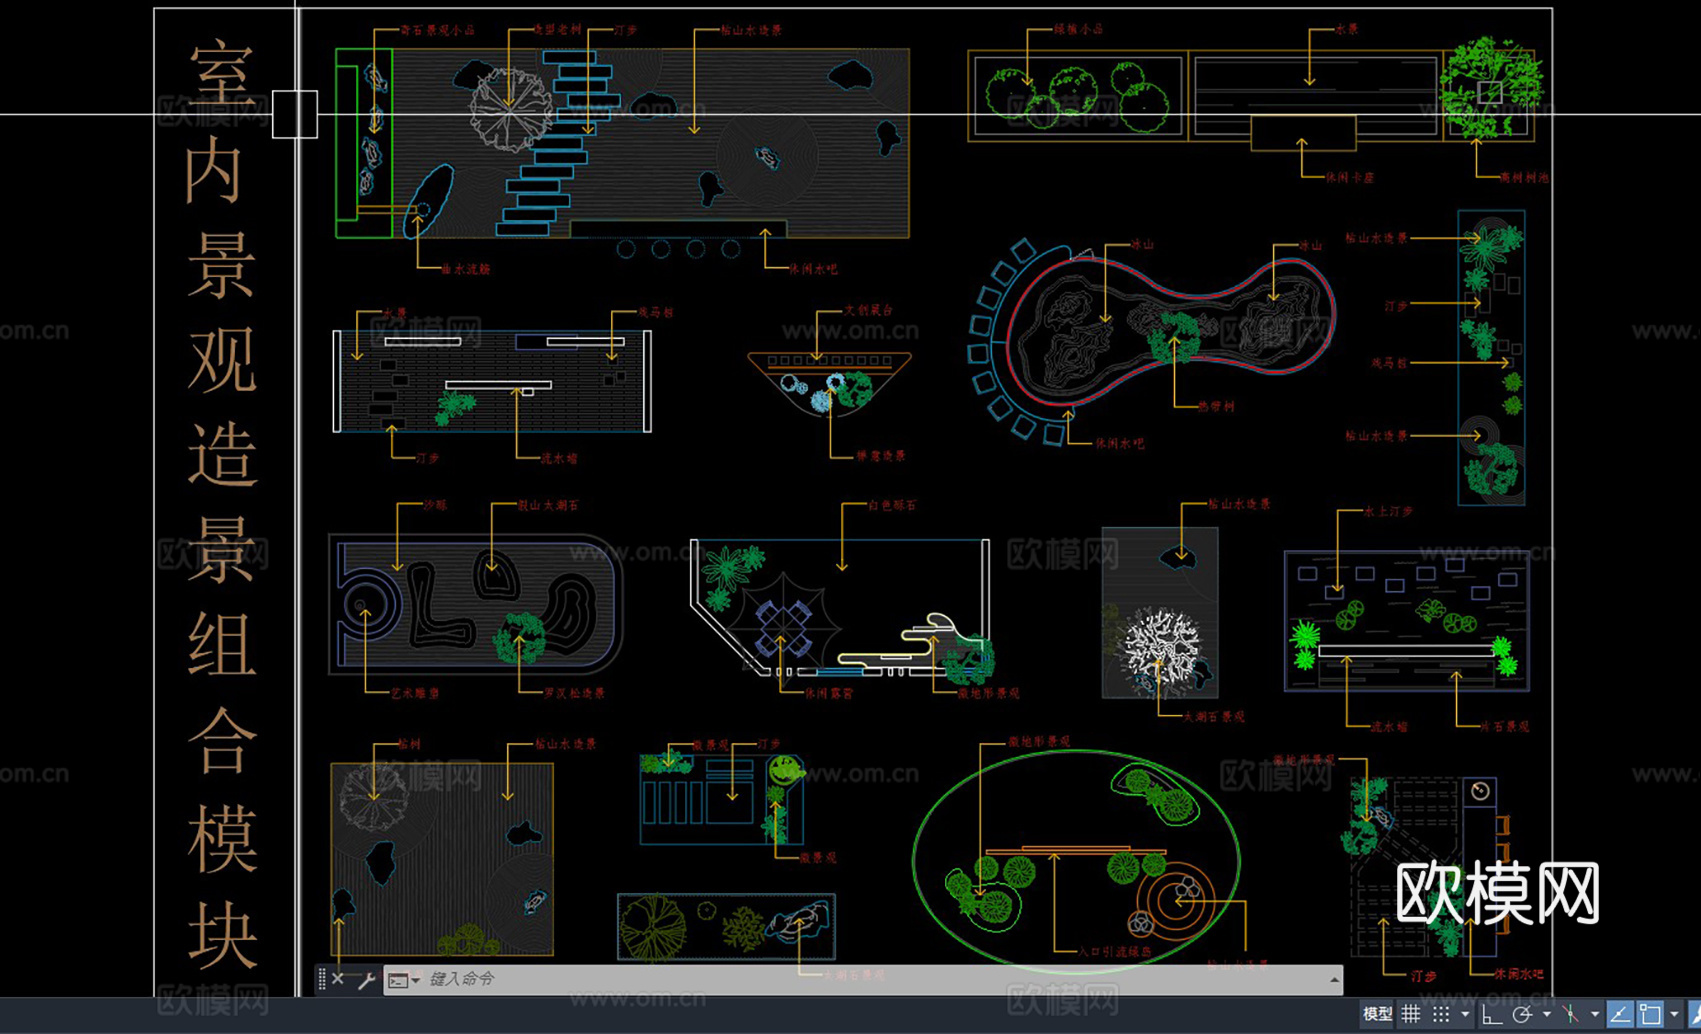Select the 休闲卡座 label text
This screenshot has width=1701, height=1034.
tap(1350, 178)
